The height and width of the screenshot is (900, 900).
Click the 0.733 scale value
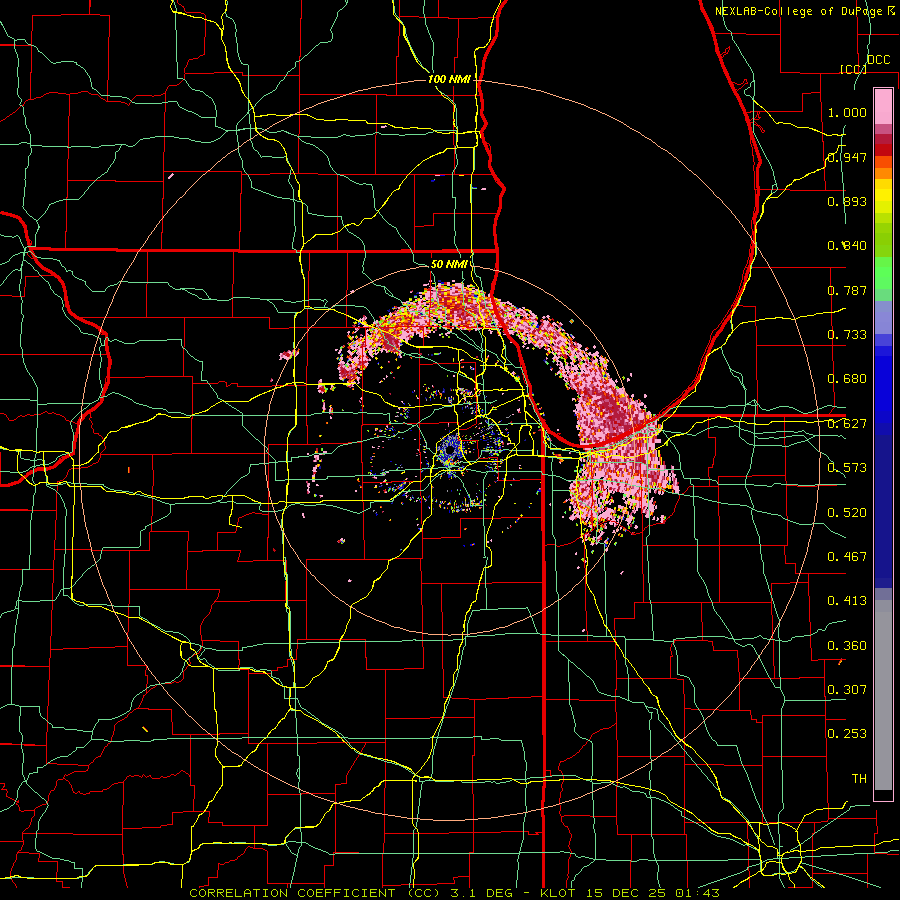847,335
